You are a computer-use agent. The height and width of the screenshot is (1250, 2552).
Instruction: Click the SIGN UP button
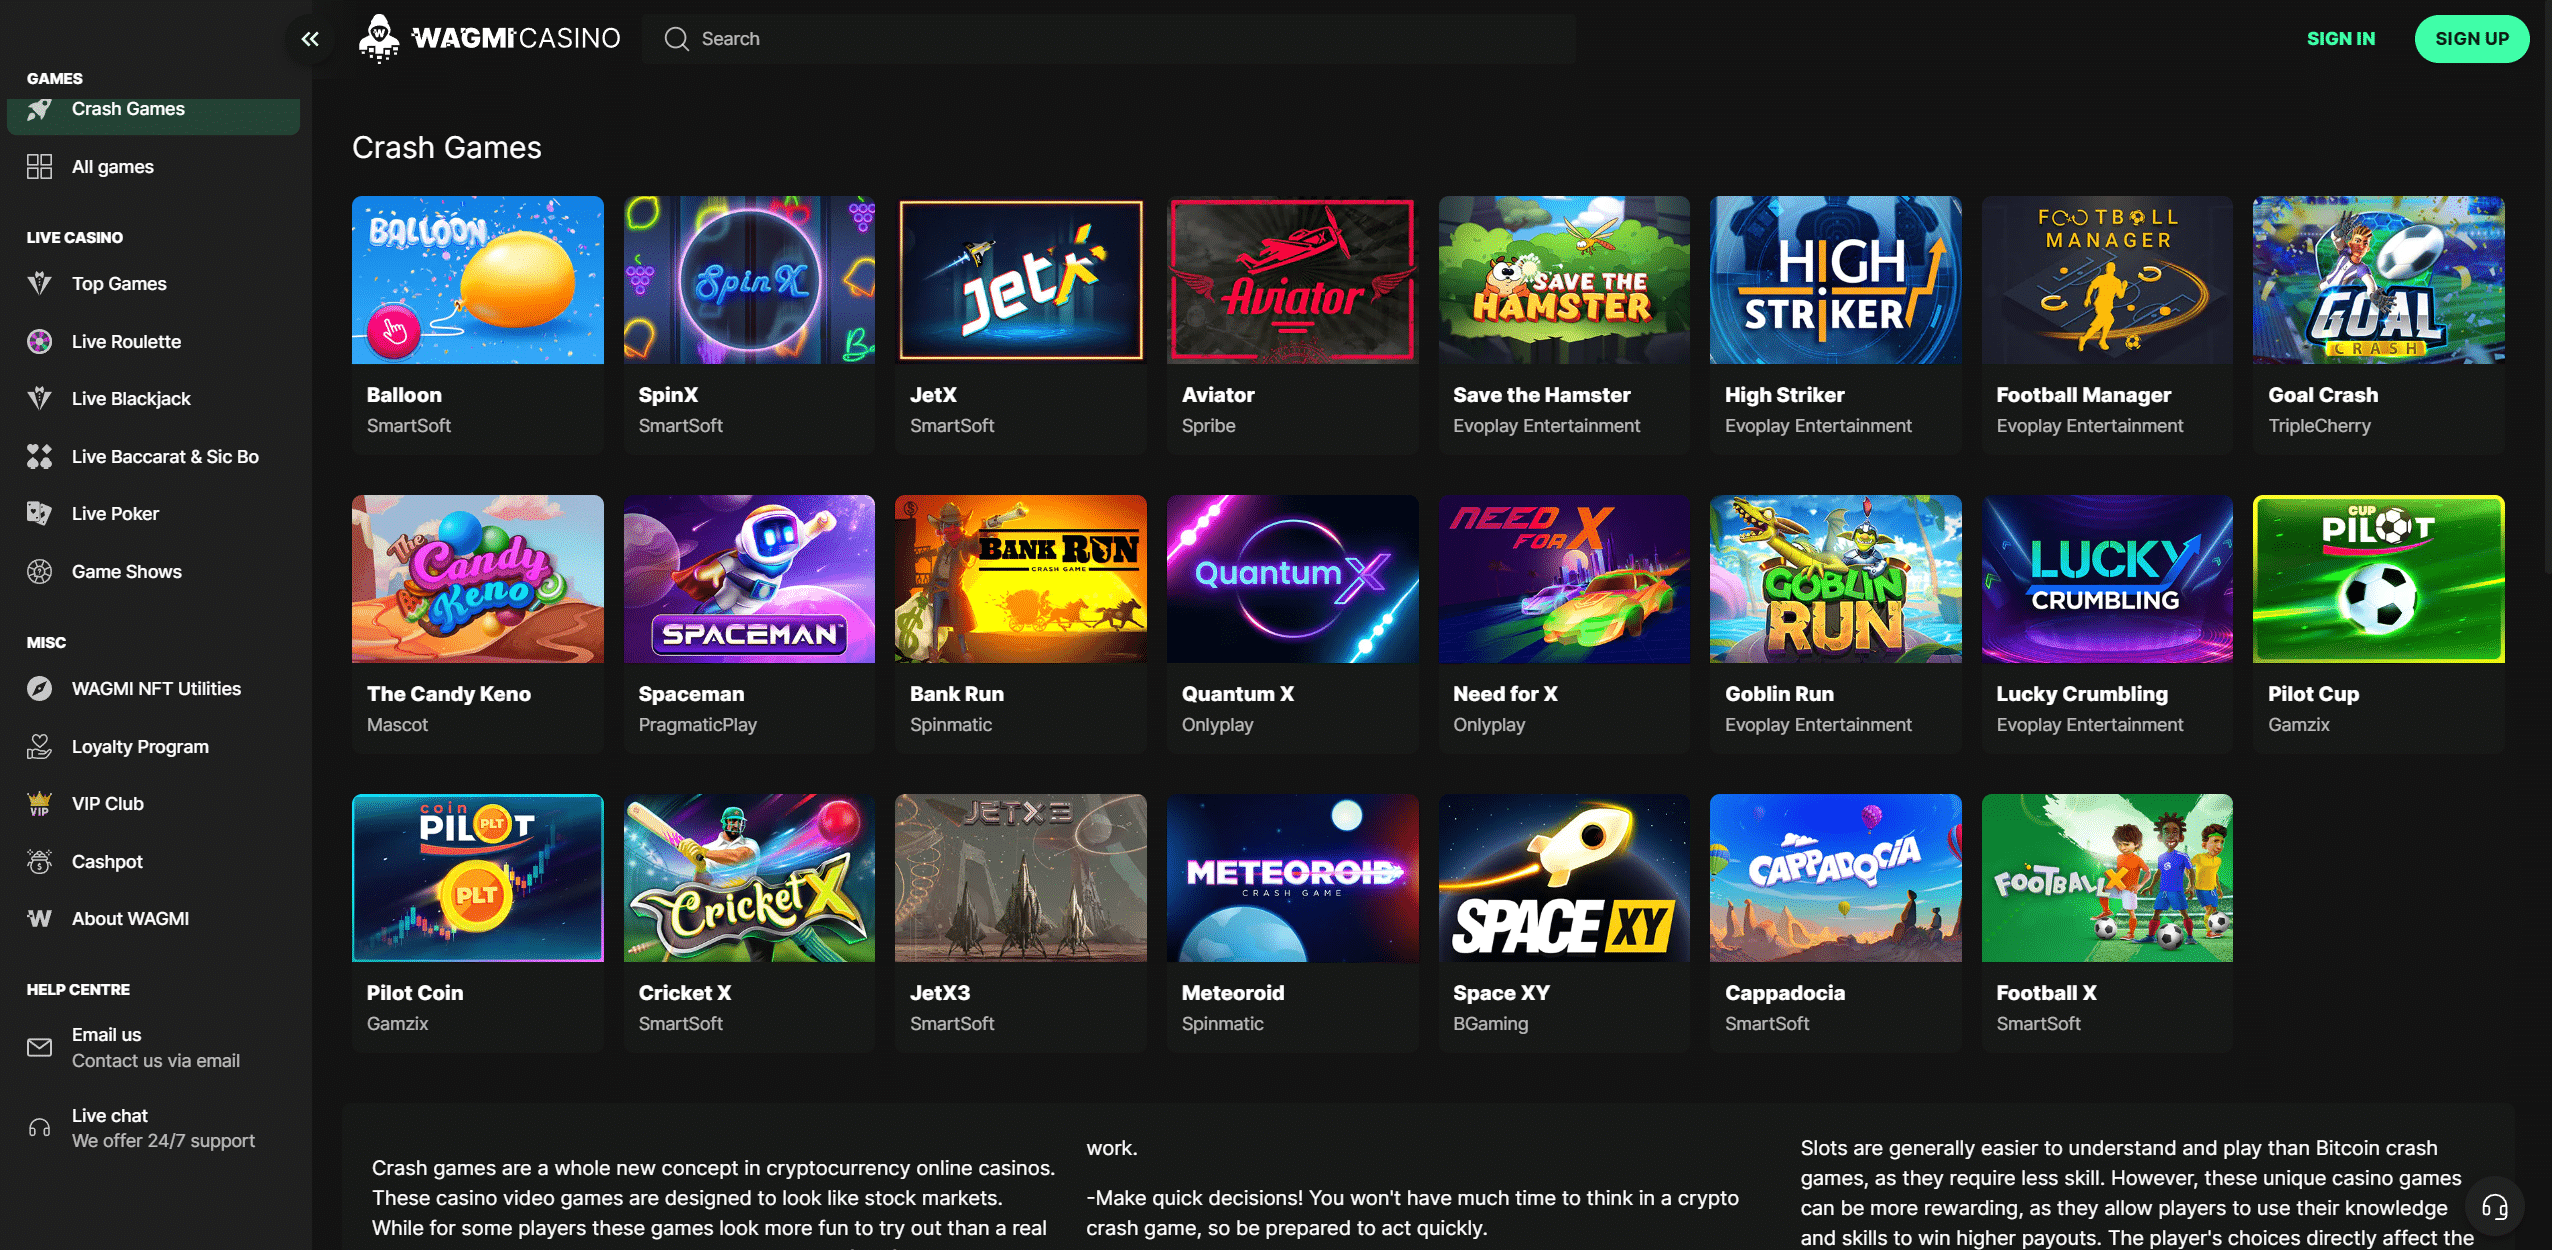[2471, 39]
